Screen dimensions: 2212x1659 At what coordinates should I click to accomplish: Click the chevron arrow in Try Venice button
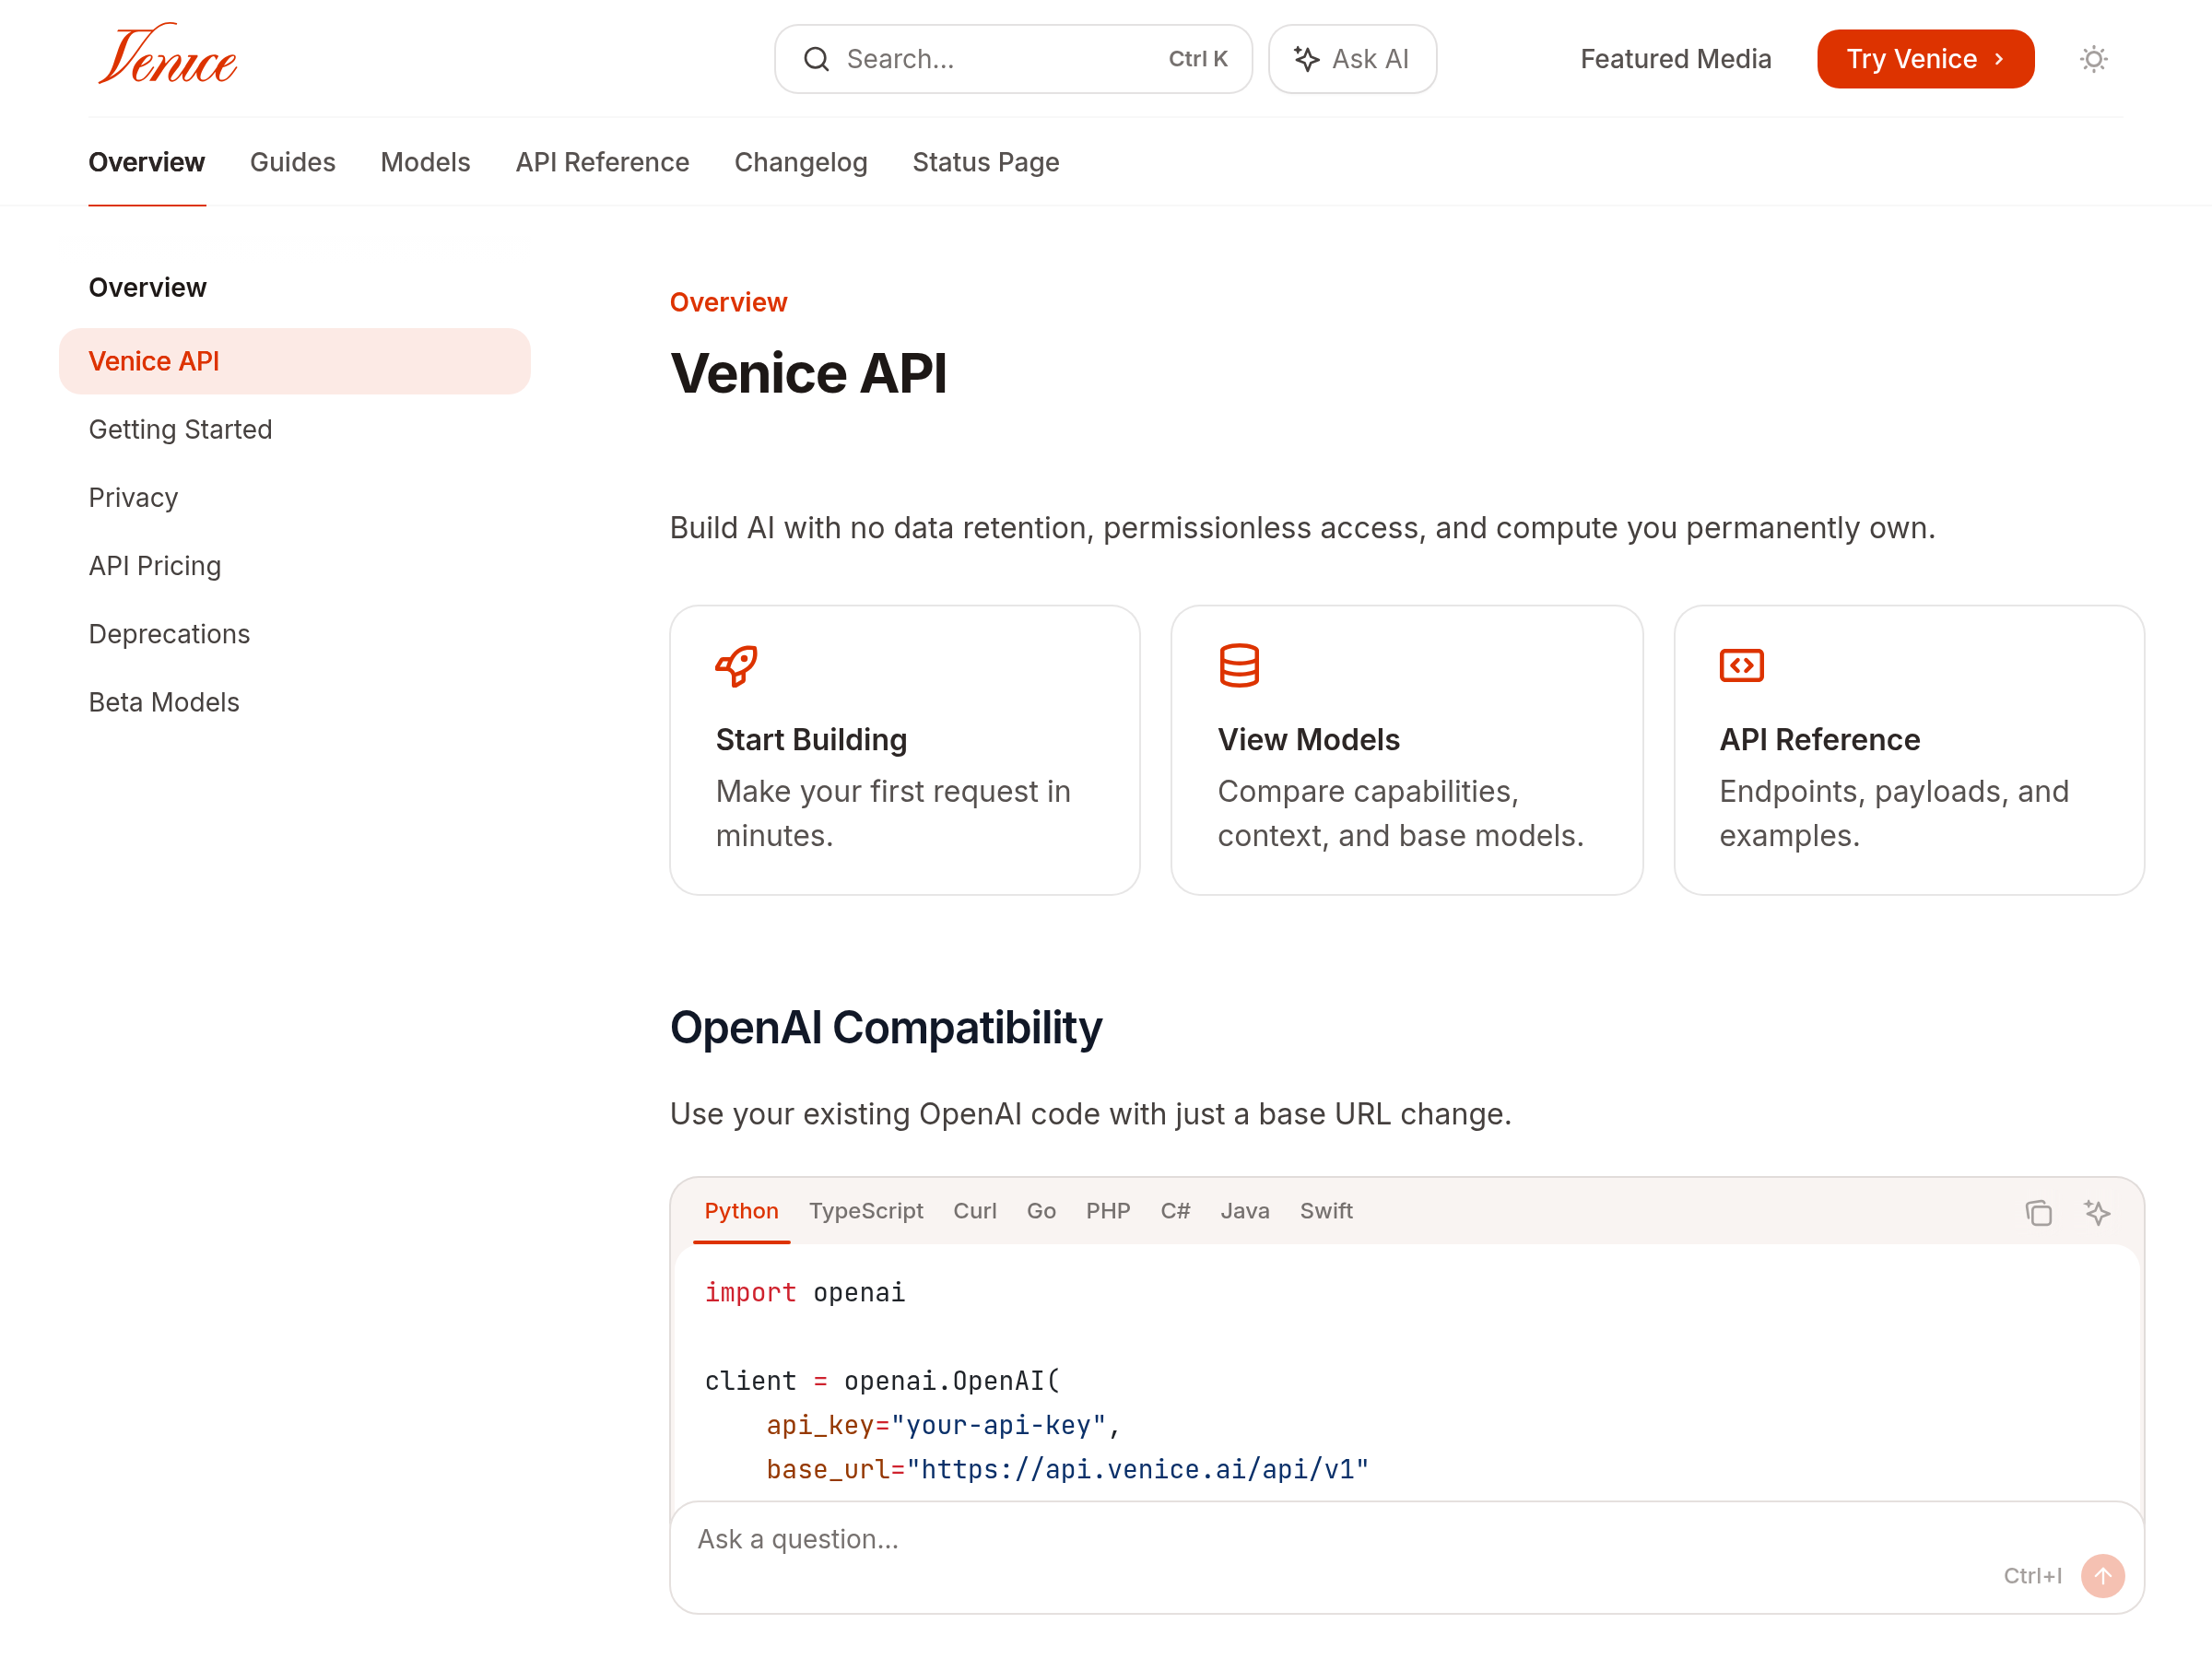(1998, 59)
